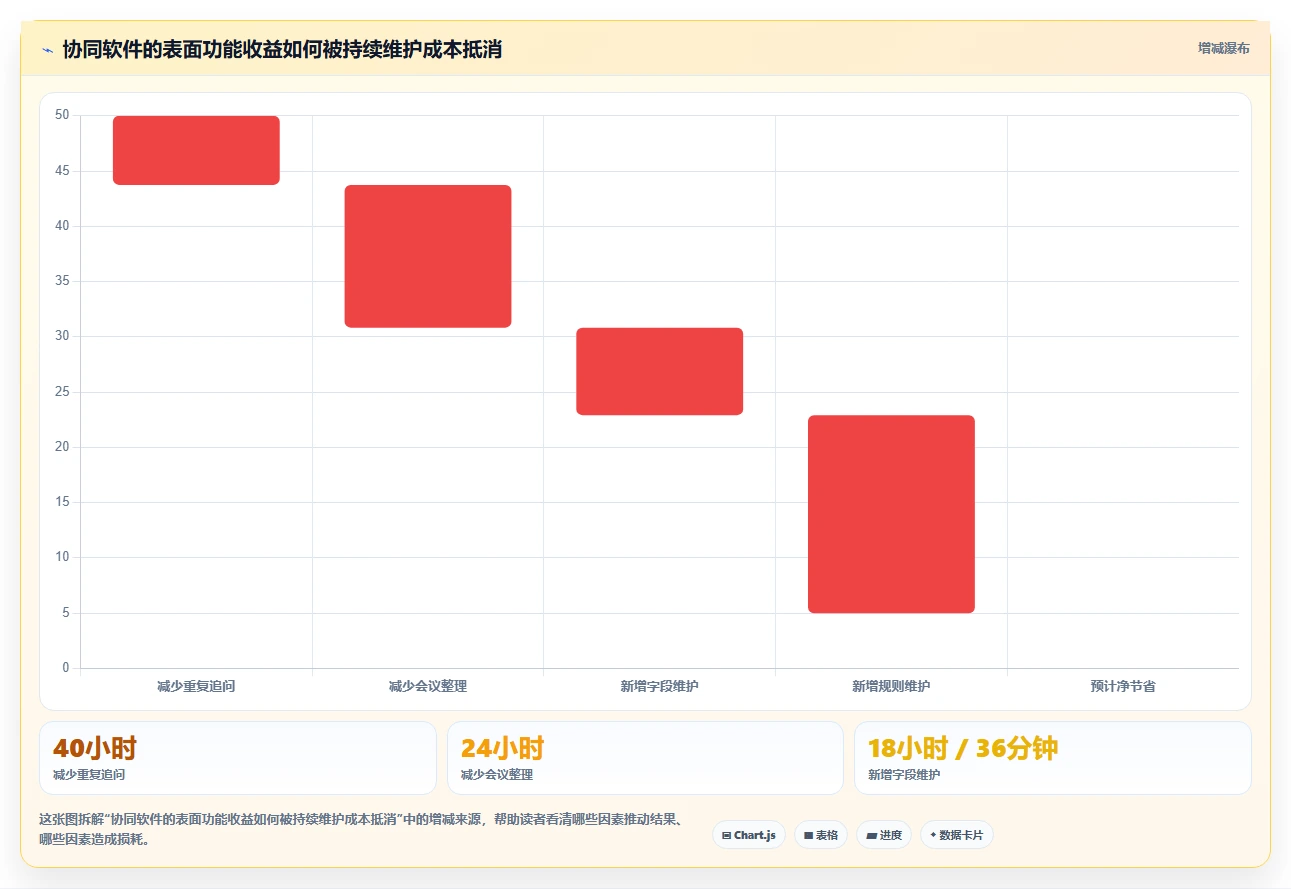This screenshot has height=889, width=1291.
Task: Click the 表格 tag chip
Action: point(821,835)
